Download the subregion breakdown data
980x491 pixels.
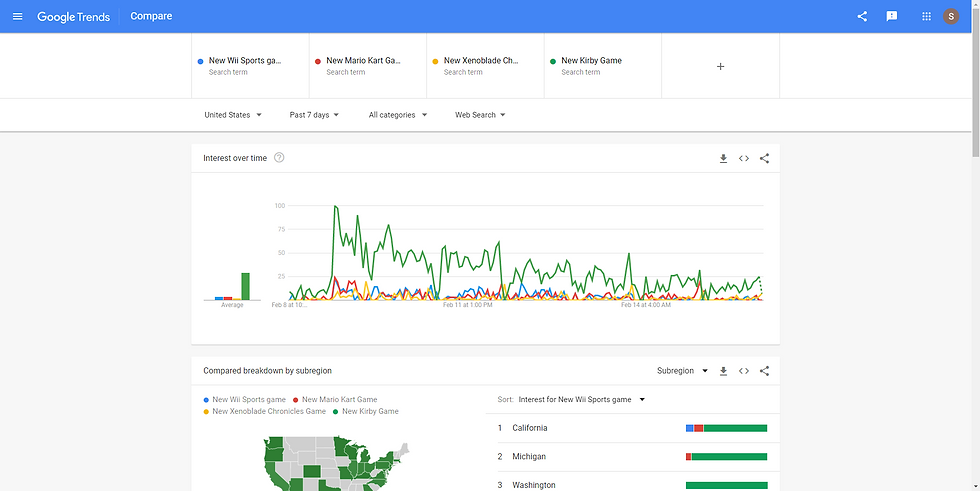[723, 371]
